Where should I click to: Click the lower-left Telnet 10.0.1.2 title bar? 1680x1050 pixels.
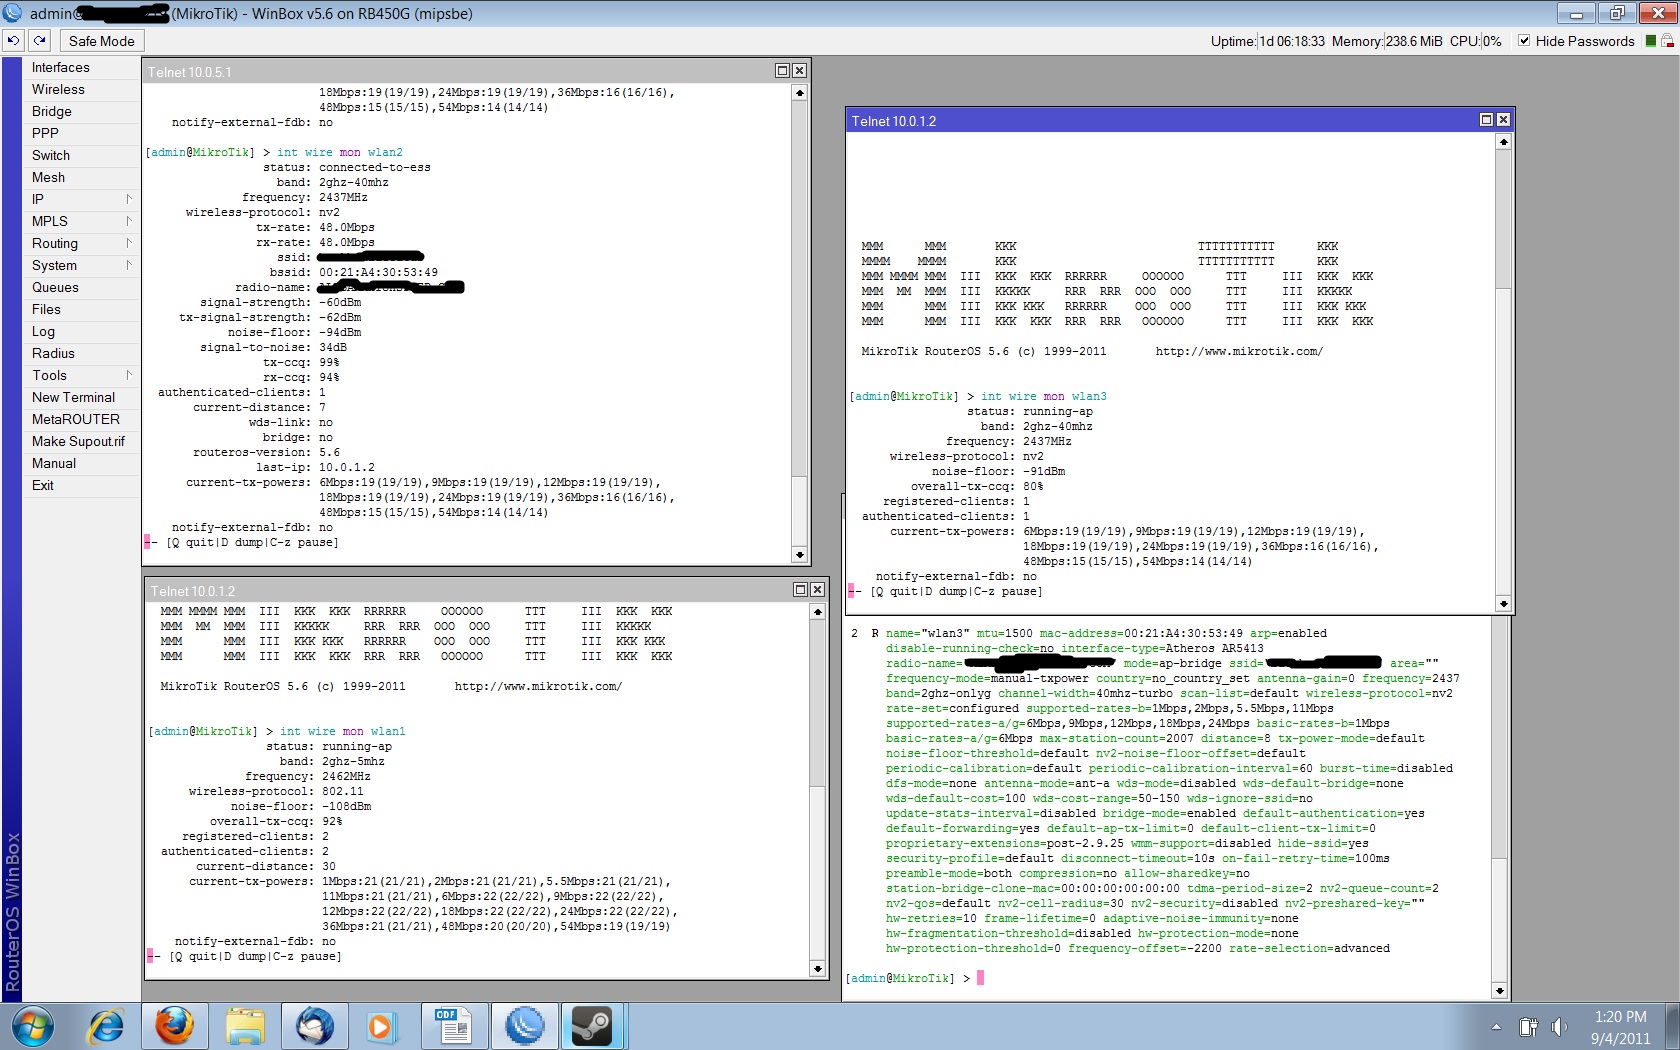point(470,590)
